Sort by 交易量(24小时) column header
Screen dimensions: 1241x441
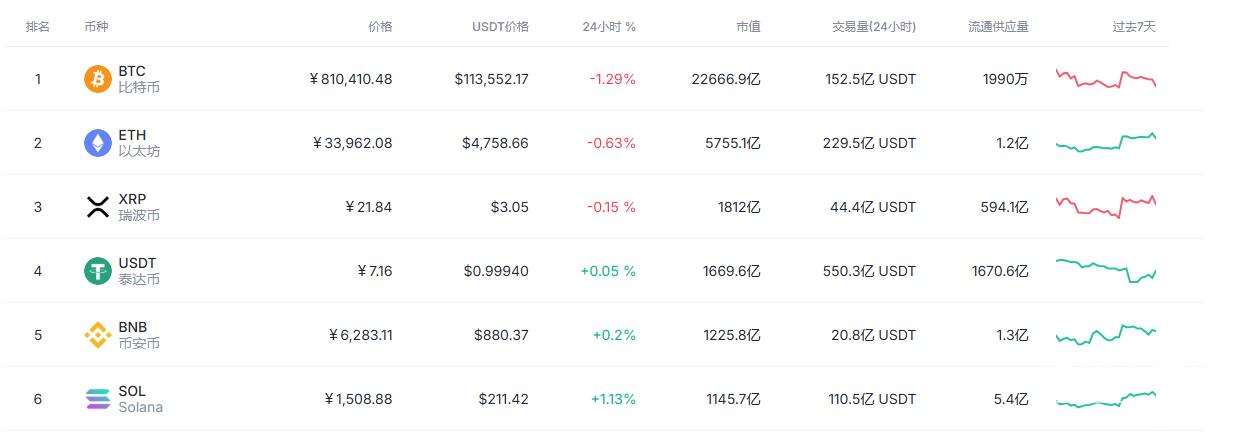click(x=874, y=27)
